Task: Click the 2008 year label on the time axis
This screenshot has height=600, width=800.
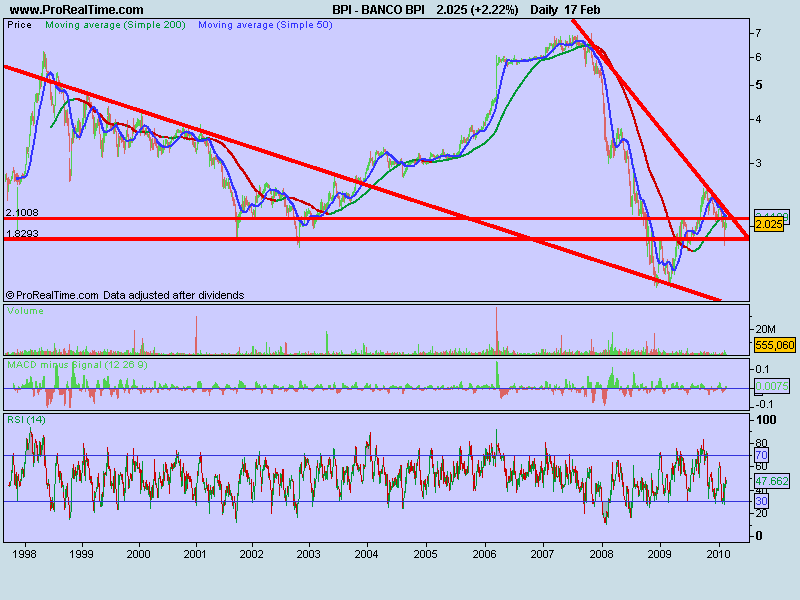Action: [x=602, y=554]
